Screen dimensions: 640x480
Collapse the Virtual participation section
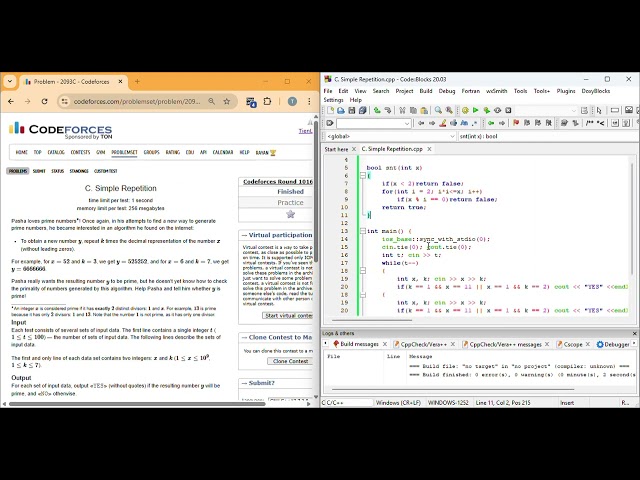(x=244, y=235)
